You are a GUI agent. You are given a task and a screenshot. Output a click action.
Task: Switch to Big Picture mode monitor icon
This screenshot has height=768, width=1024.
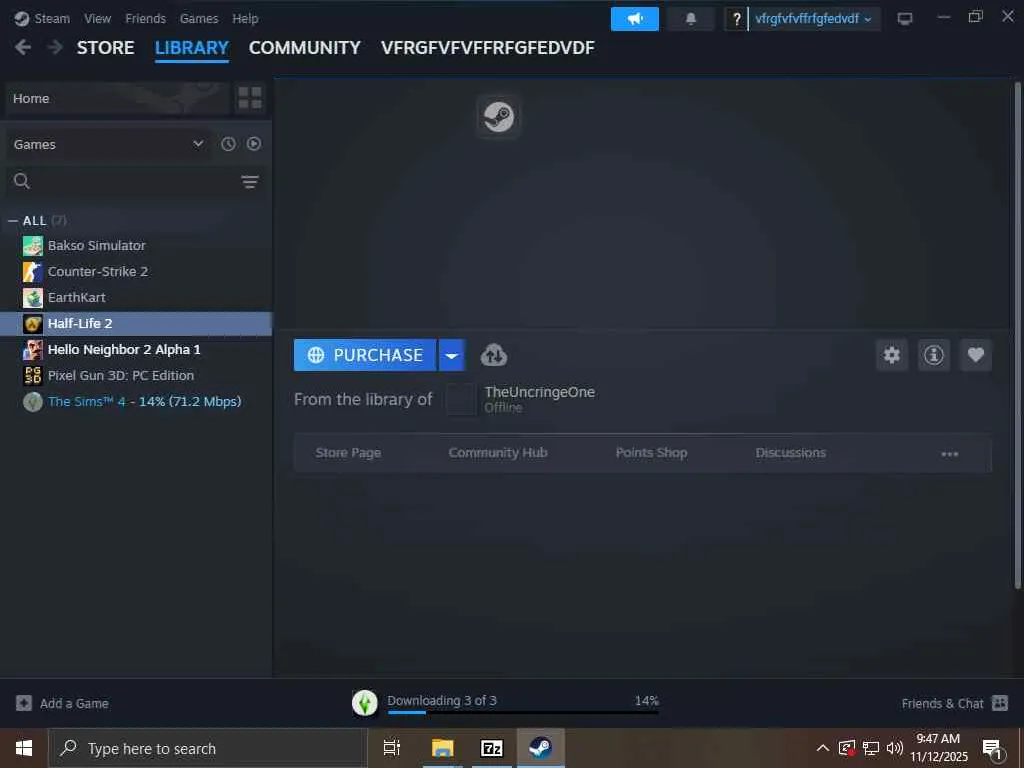(904, 18)
